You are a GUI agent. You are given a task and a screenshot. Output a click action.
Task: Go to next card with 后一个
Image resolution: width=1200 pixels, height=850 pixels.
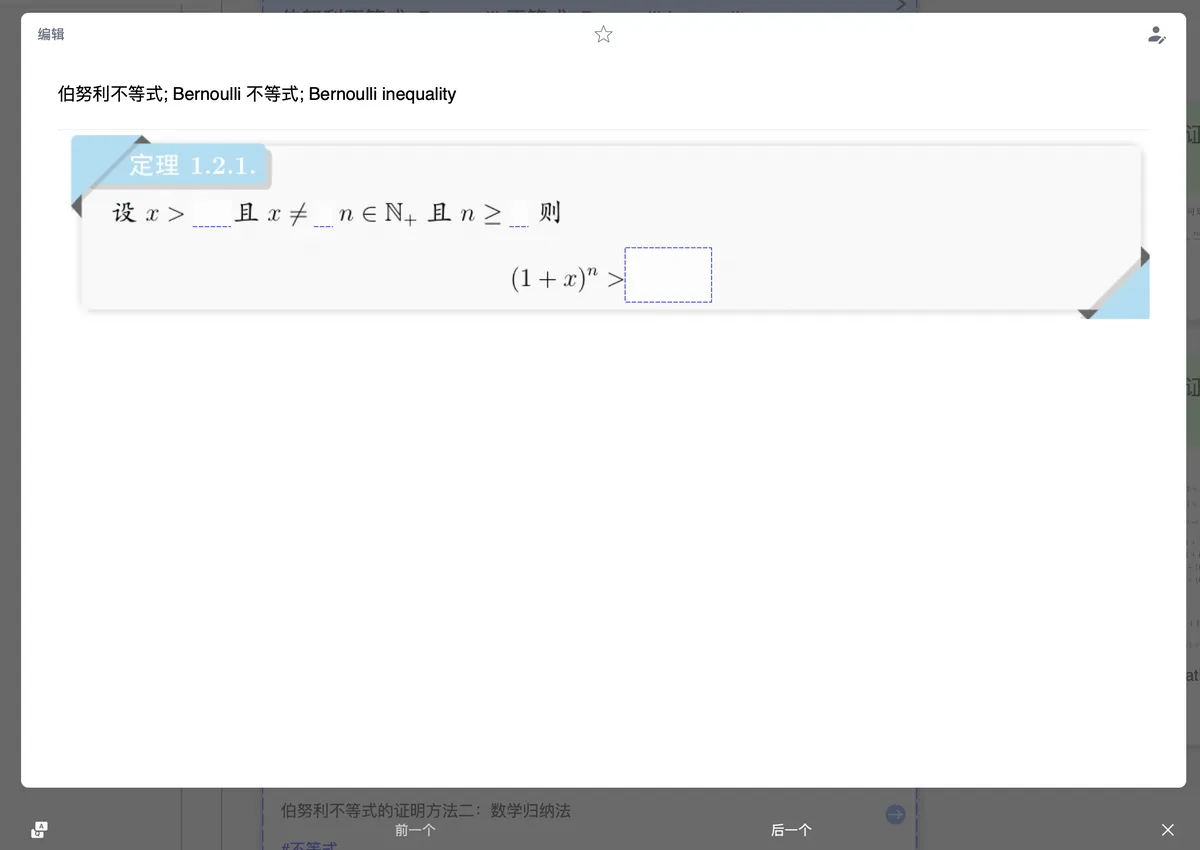click(x=791, y=830)
